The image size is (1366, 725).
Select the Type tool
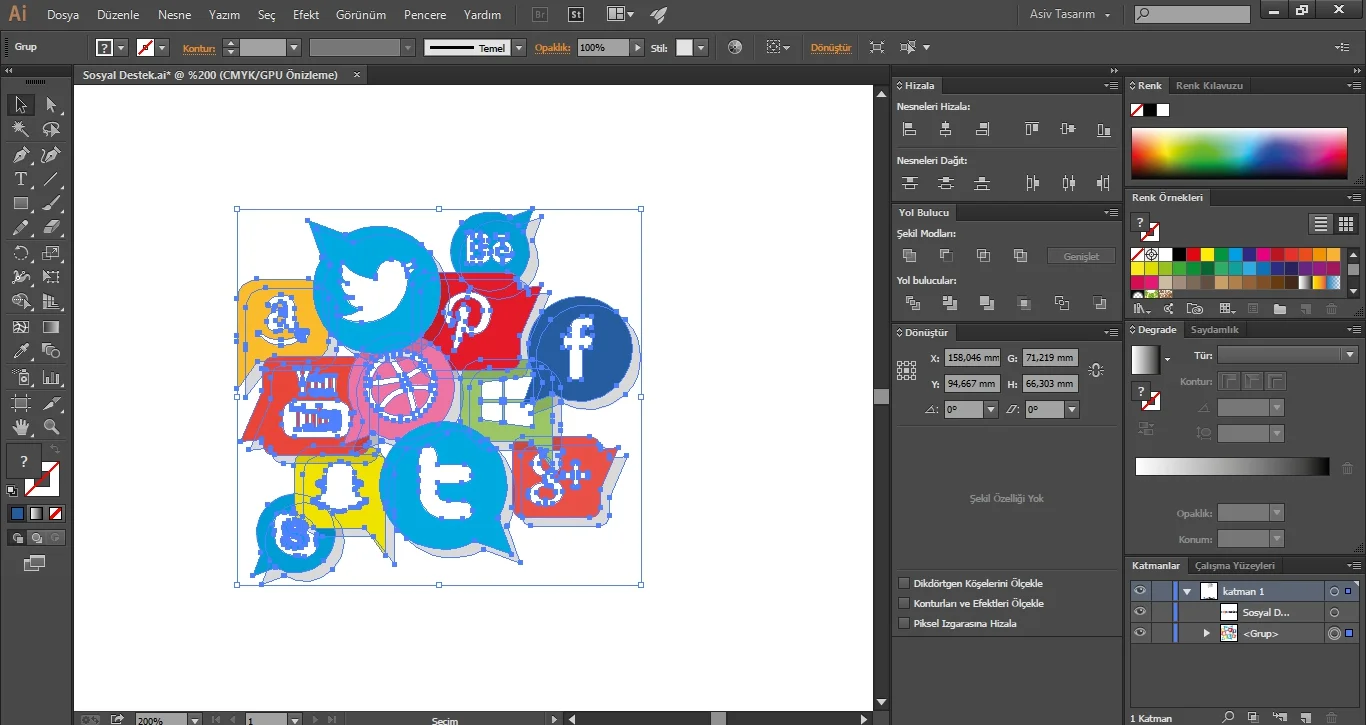click(20, 179)
